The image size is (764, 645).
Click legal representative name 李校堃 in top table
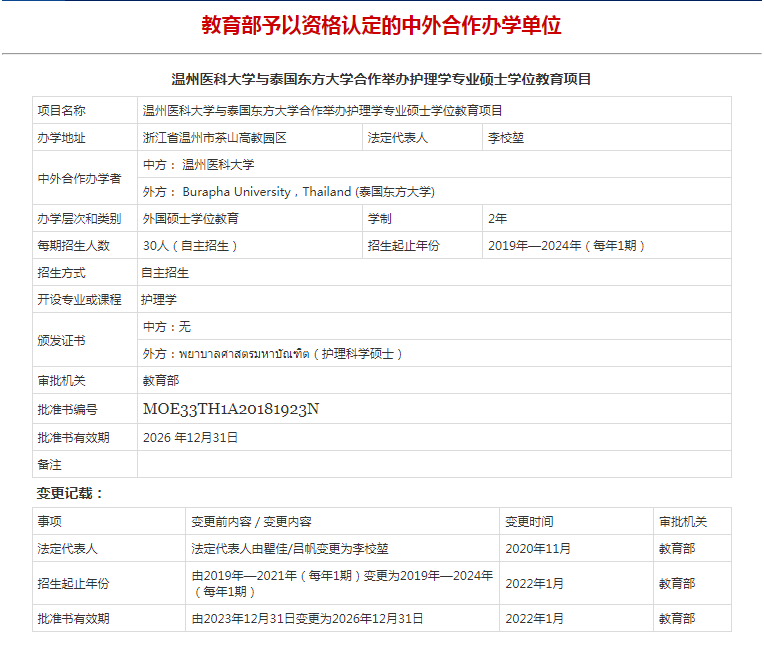click(505, 137)
